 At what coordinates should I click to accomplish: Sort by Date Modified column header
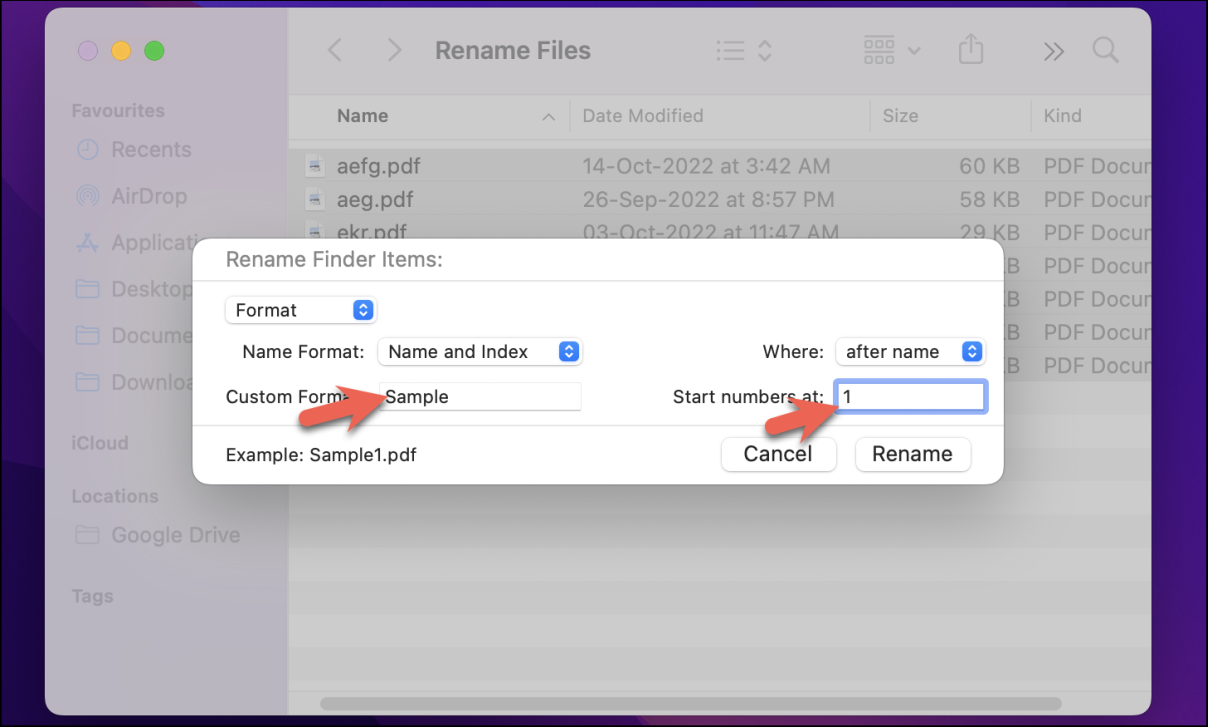(x=642, y=116)
